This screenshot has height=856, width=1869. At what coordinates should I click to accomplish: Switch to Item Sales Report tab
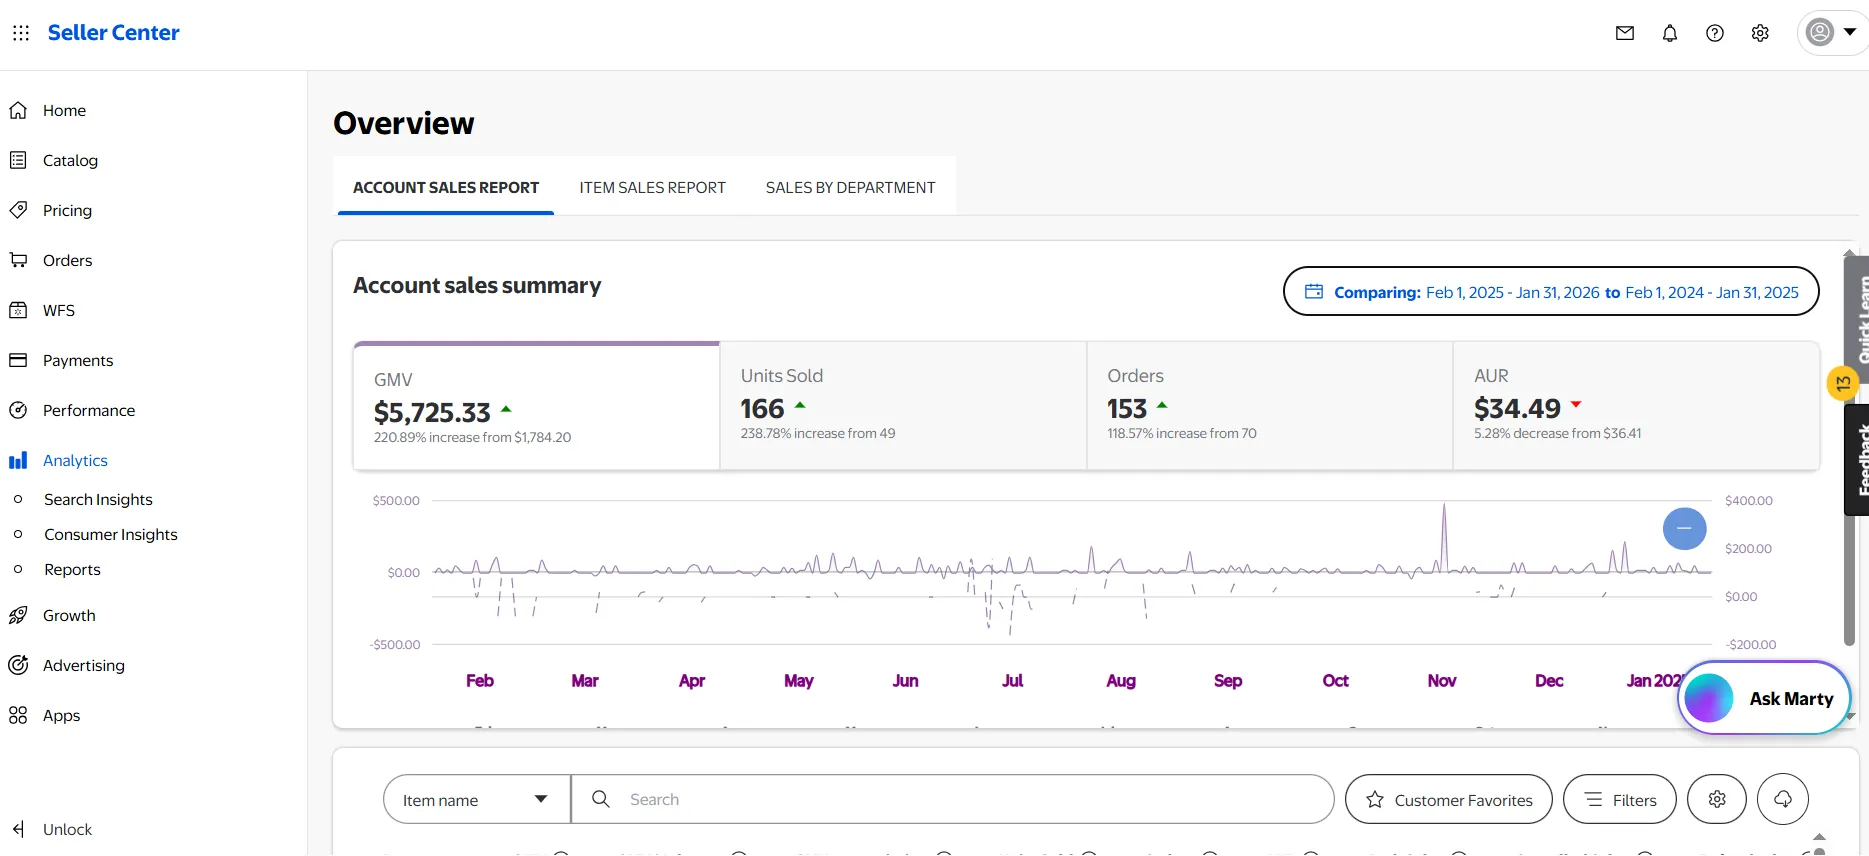click(652, 187)
